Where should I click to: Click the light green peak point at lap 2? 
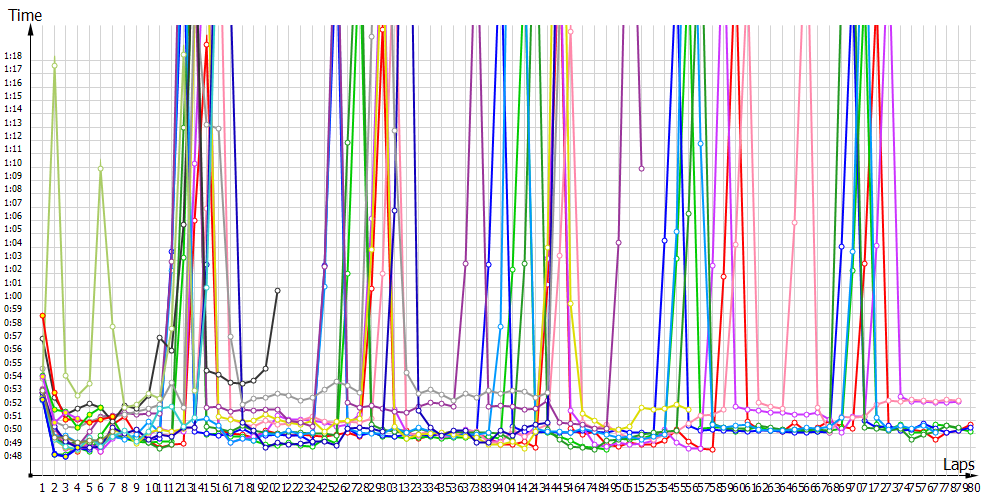[x=54, y=65]
